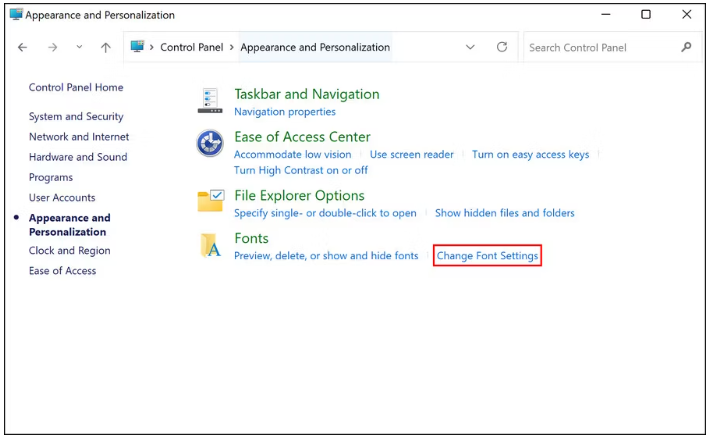Image resolution: width=710 pixels, height=438 pixels.
Task: Open Clock and Region category
Action: coord(69,250)
